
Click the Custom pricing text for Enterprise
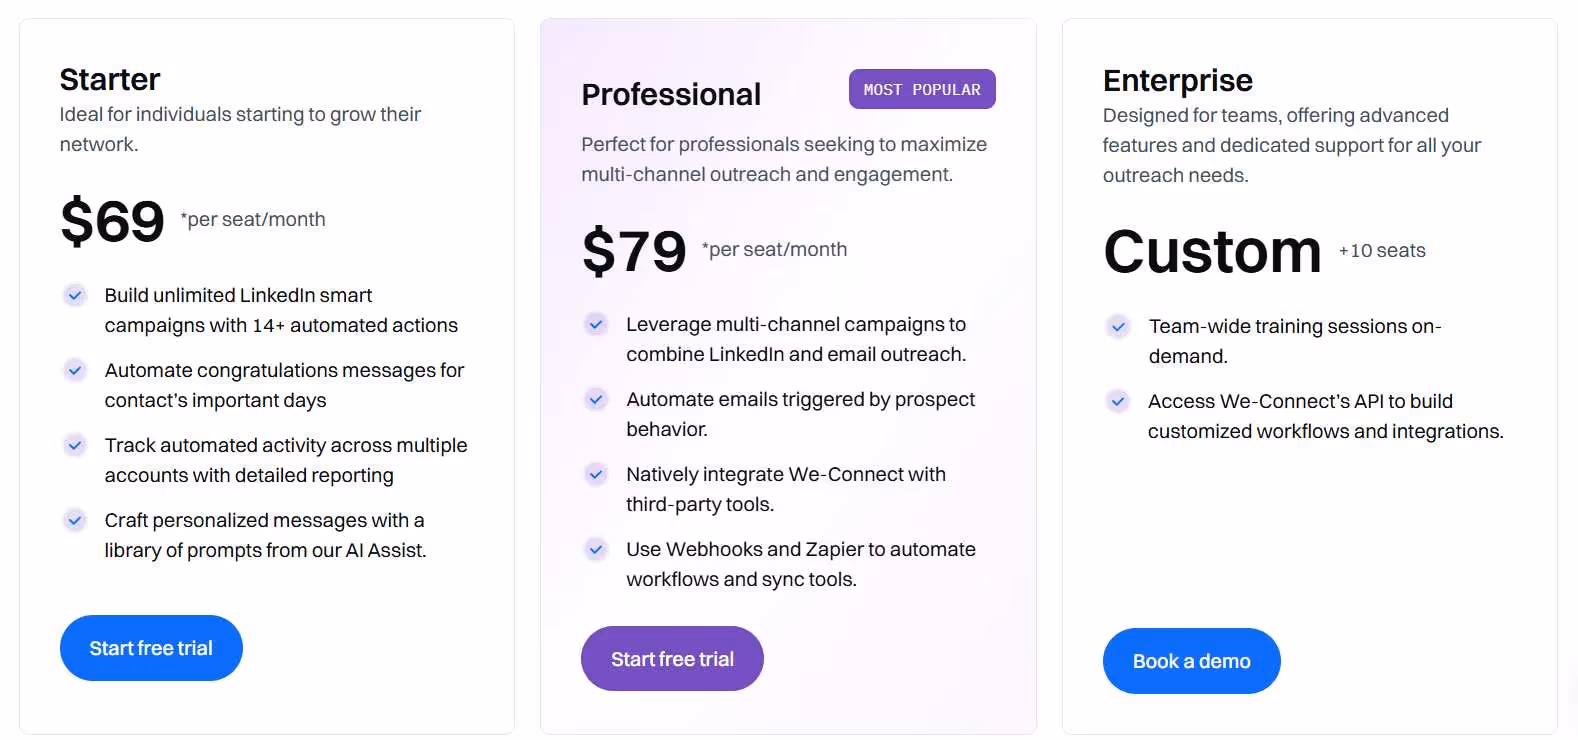[x=1211, y=252]
